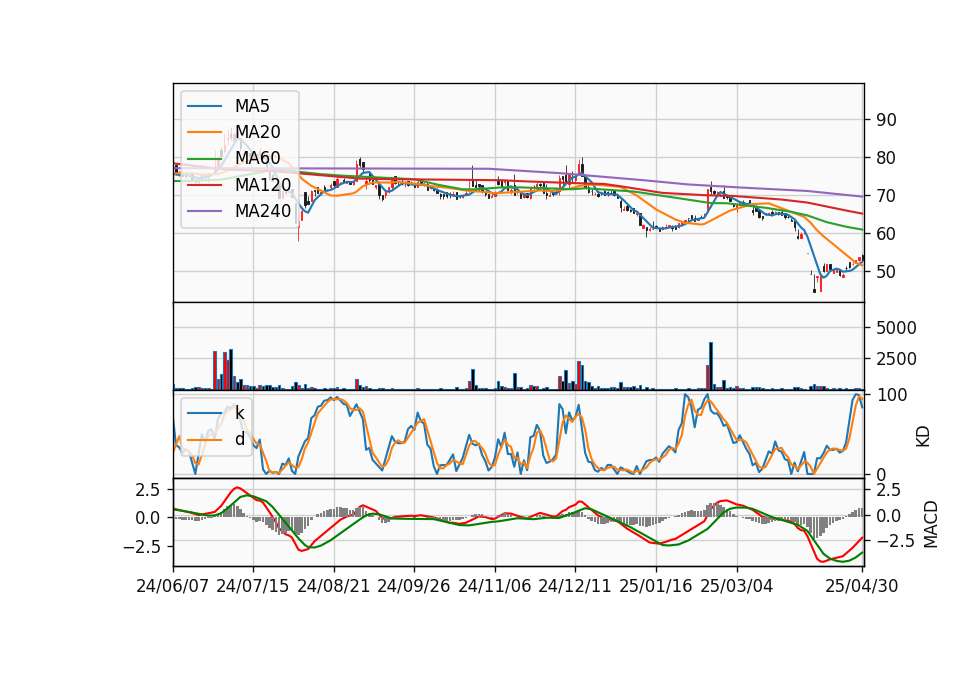The width and height of the screenshot is (960, 690).
Task: Click the price axis value 80
Action: tap(886, 158)
